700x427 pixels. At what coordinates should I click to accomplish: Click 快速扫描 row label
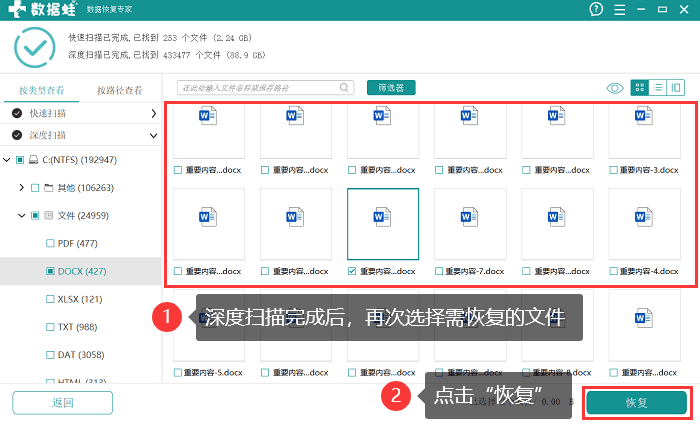coord(48,113)
